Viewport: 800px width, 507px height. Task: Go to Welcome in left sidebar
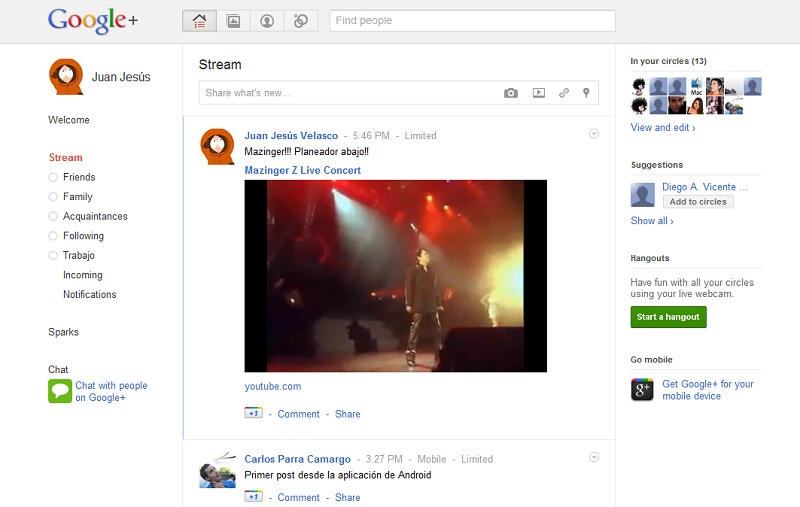(x=69, y=120)
